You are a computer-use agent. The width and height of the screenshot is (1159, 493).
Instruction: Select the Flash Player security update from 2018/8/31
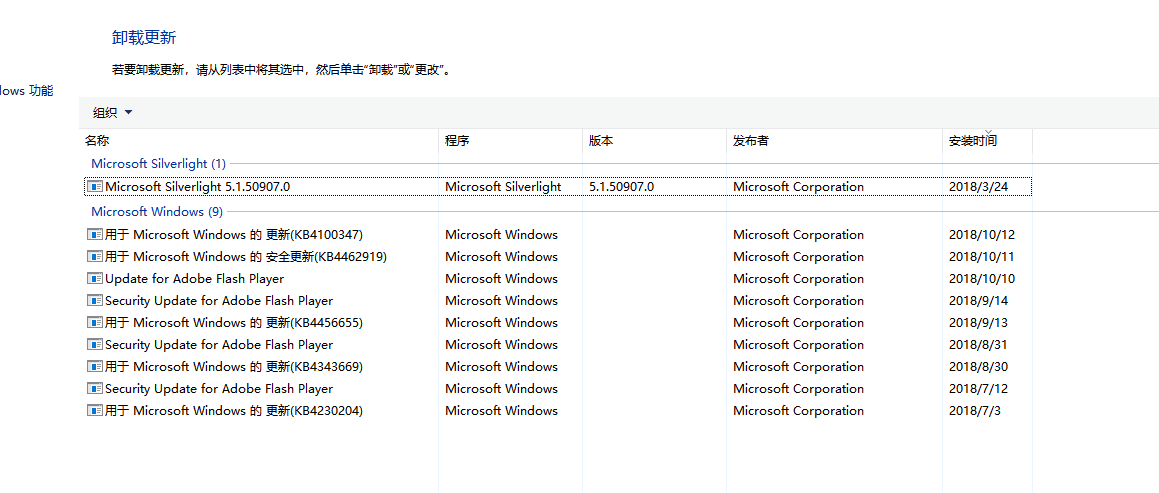click(218, 345)
